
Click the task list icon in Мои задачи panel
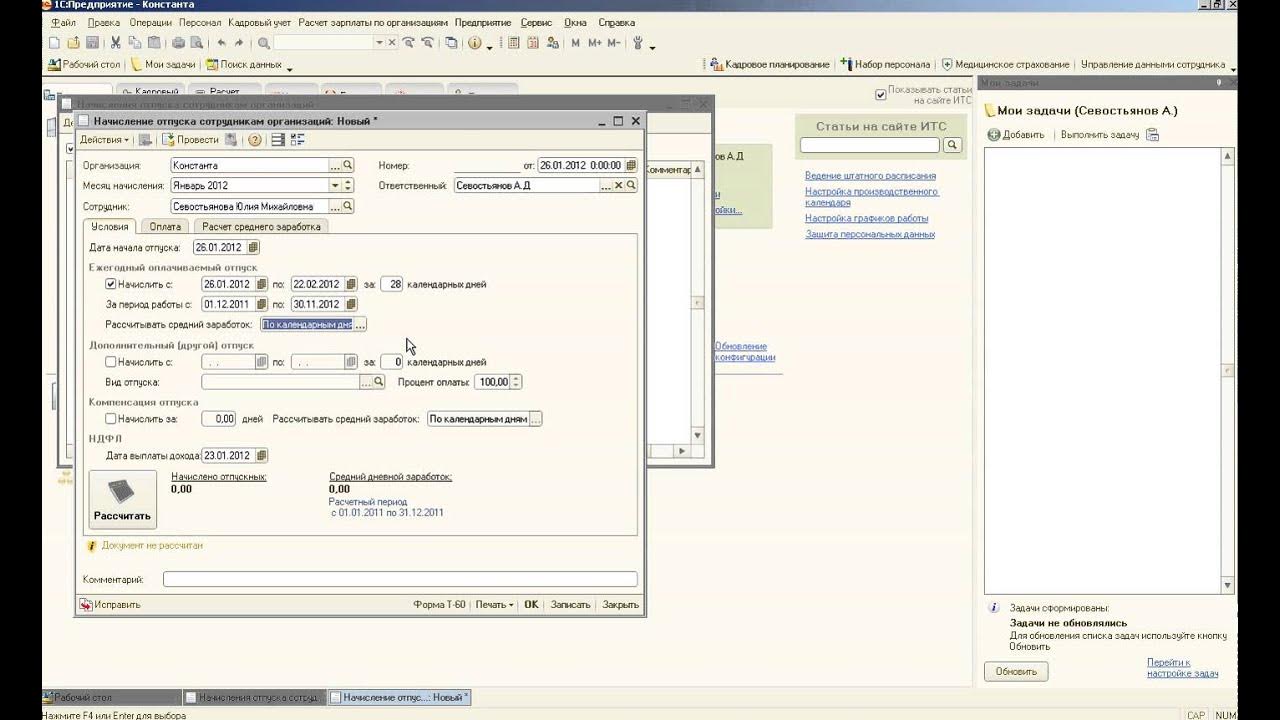click(x=1152, y=135)
